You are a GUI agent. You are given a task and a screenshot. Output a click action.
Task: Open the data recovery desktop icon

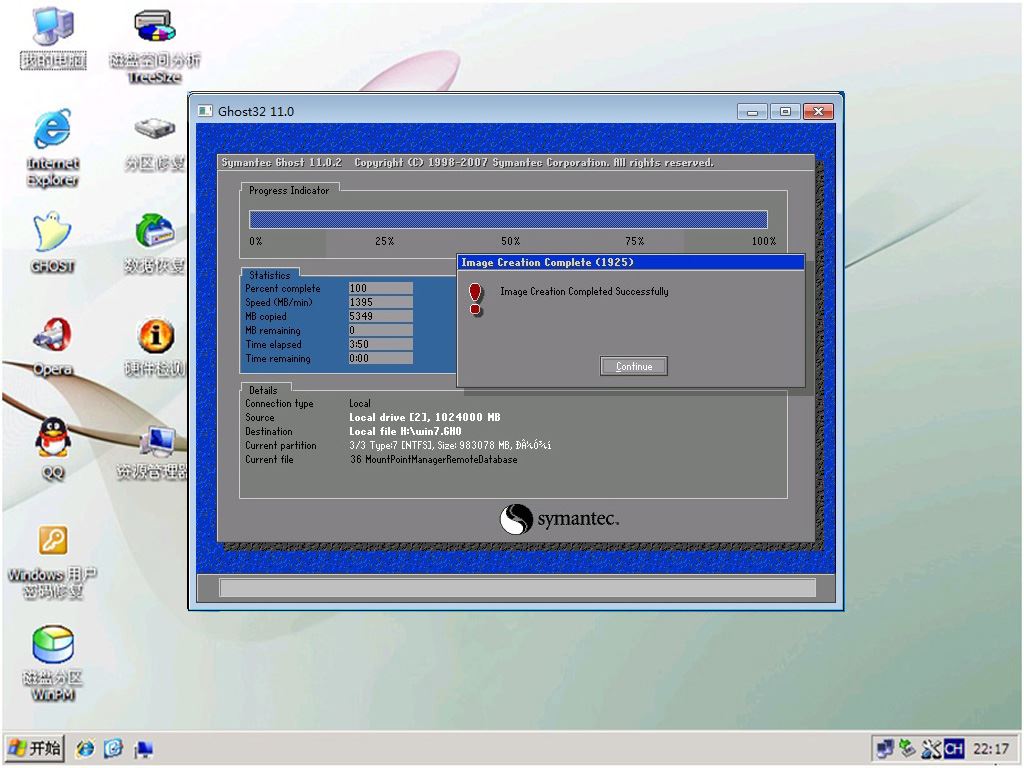(x=155, y=242)
